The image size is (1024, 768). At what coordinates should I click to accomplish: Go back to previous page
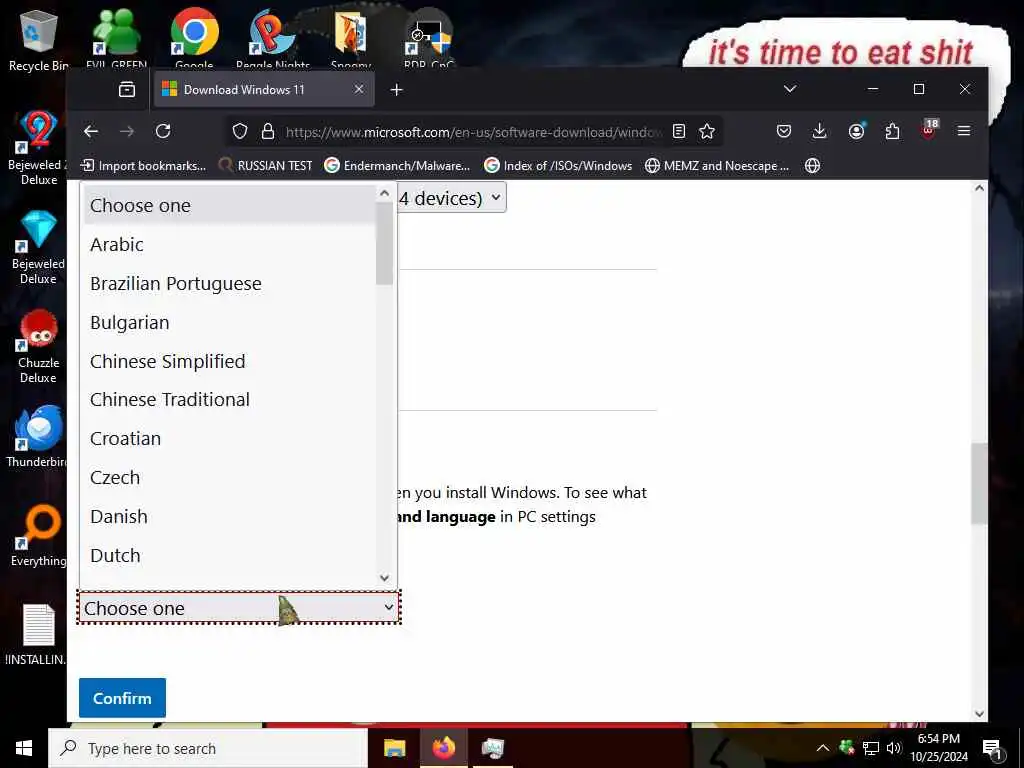point(91,131)
